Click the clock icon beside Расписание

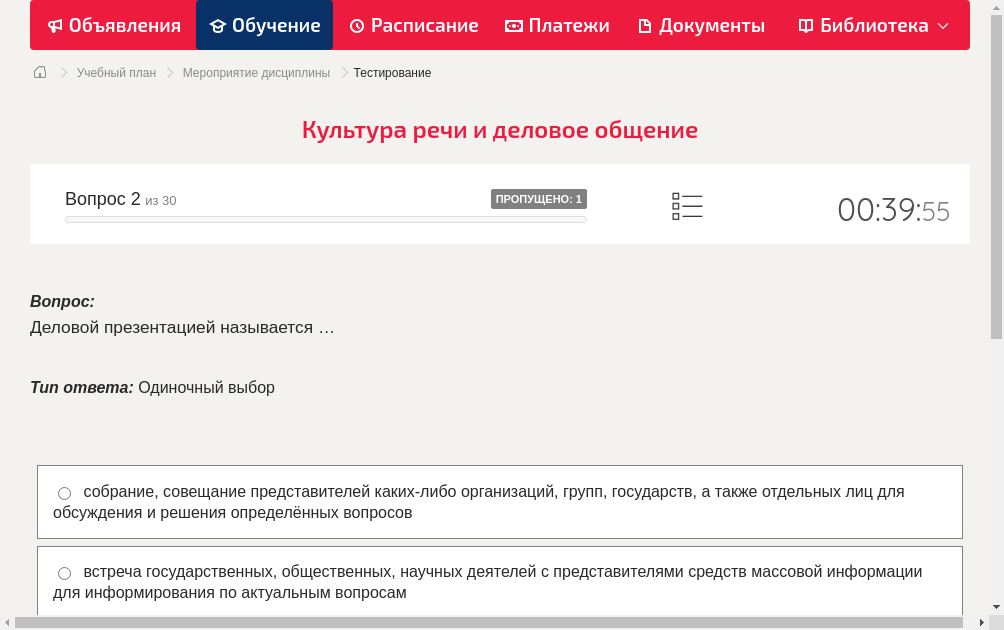click(x=355, y=25)
